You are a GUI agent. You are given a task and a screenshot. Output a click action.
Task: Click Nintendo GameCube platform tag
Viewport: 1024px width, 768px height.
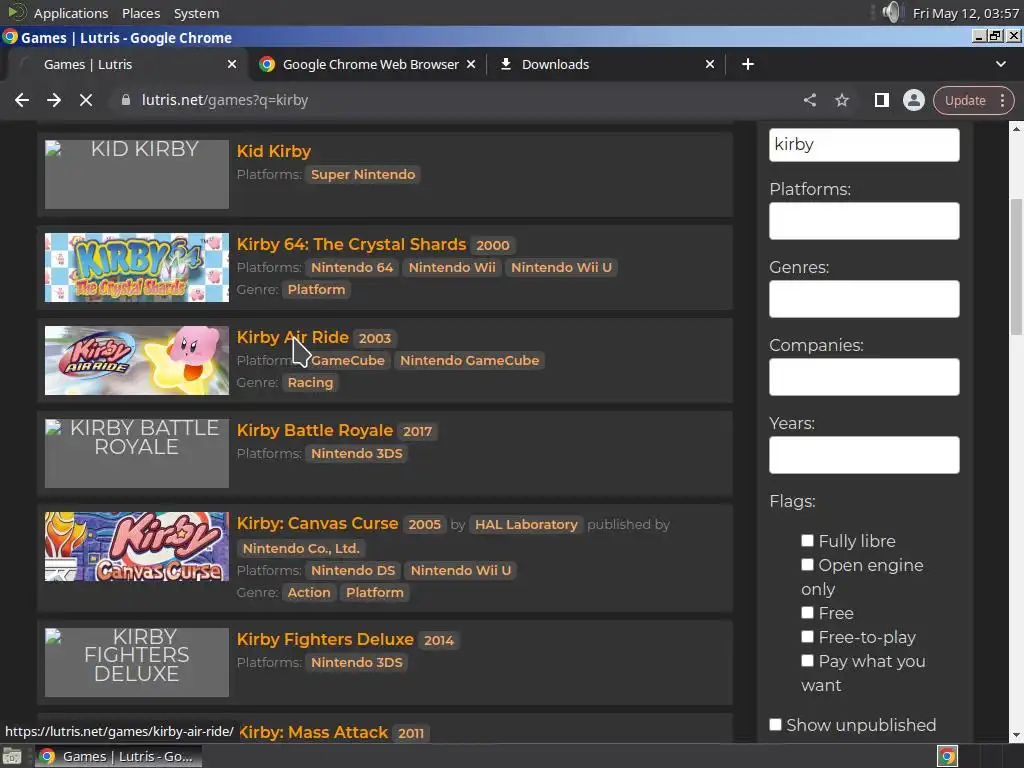pyautogui.click(x=470, y=360)
